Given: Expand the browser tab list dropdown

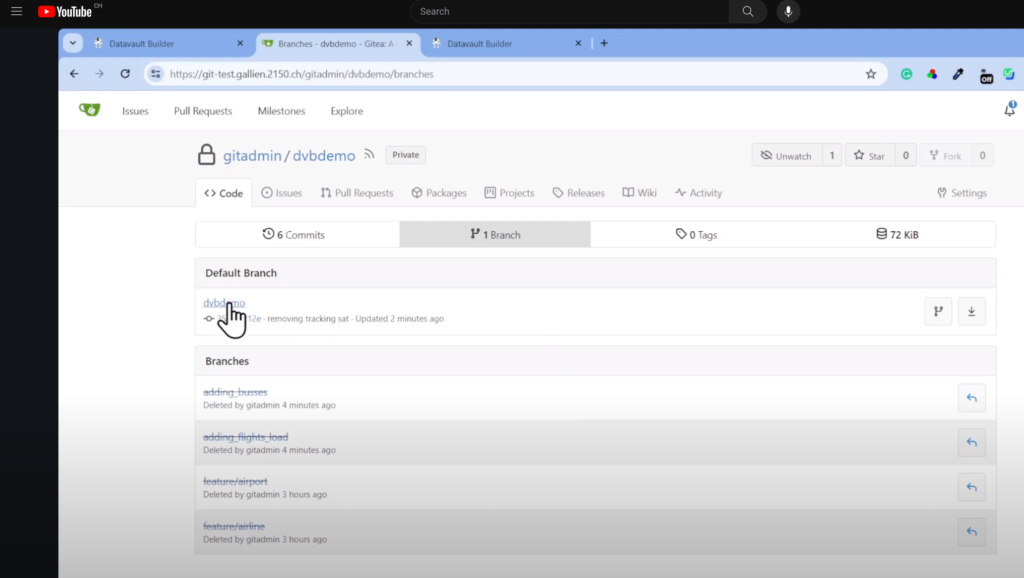Looking at the screenshot, I should pyautogui.click(x=73, y=43).
